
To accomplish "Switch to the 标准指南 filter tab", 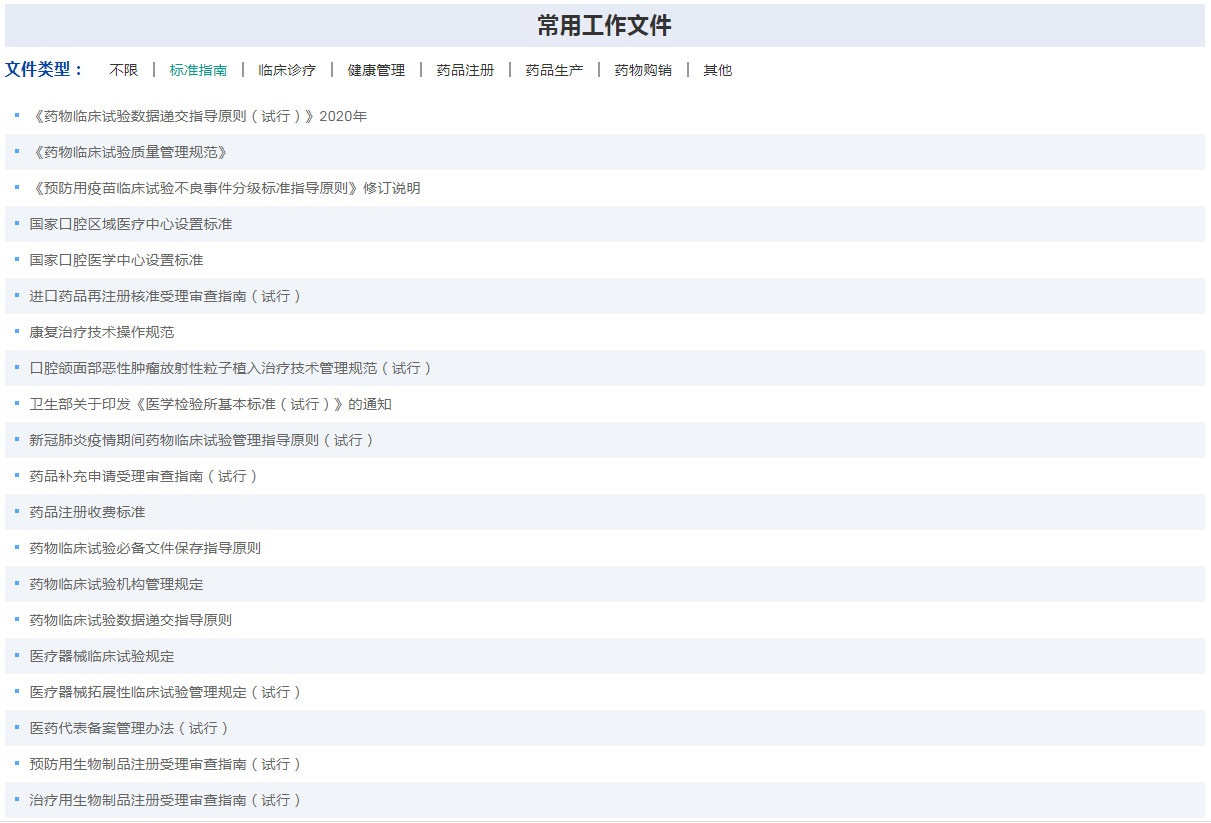I will coord(198,70).
